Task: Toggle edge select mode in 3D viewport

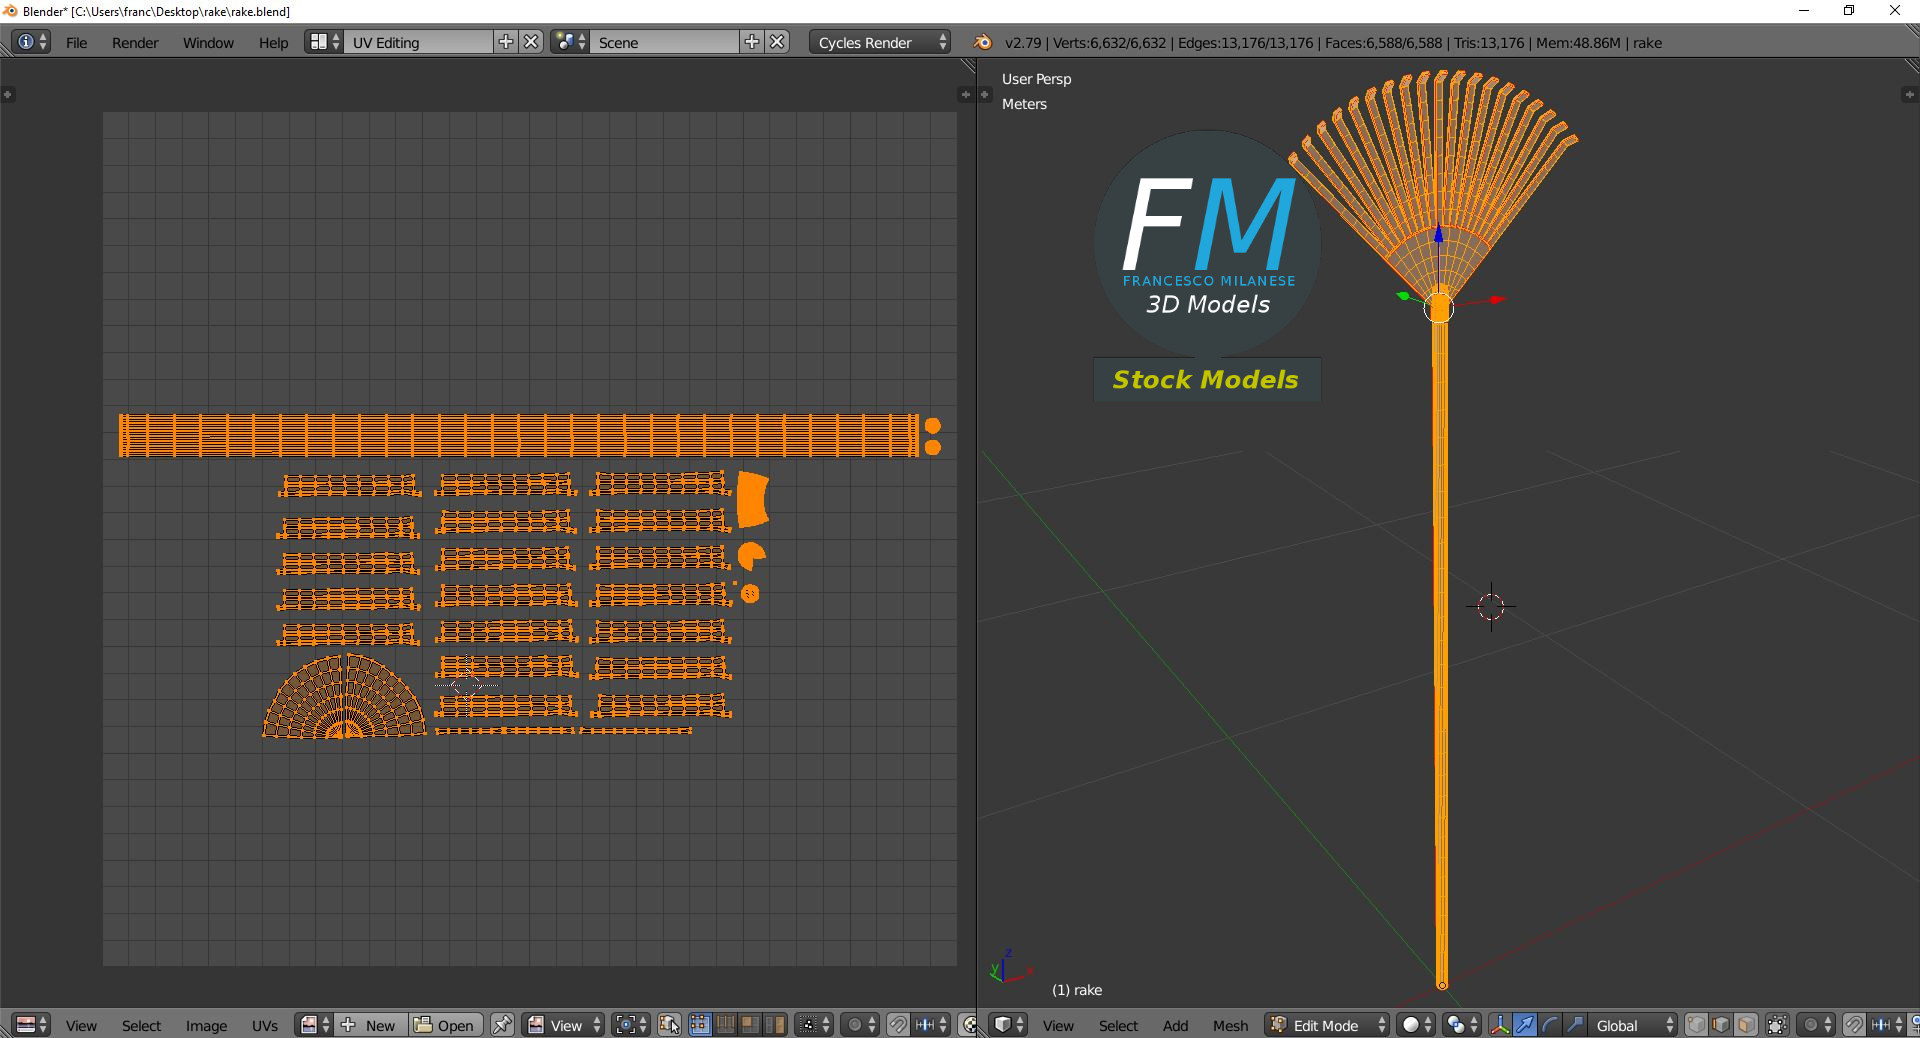Action: tap(1722, 1025)
